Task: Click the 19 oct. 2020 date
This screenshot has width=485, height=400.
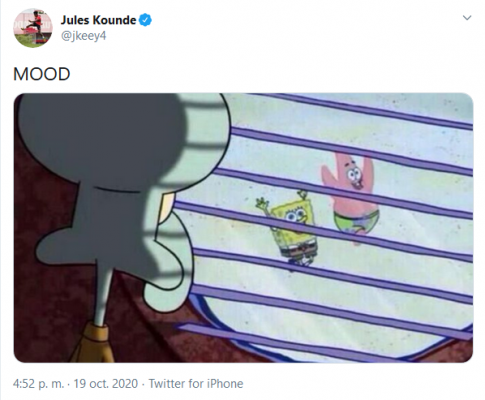Action: tap(106, 384)
